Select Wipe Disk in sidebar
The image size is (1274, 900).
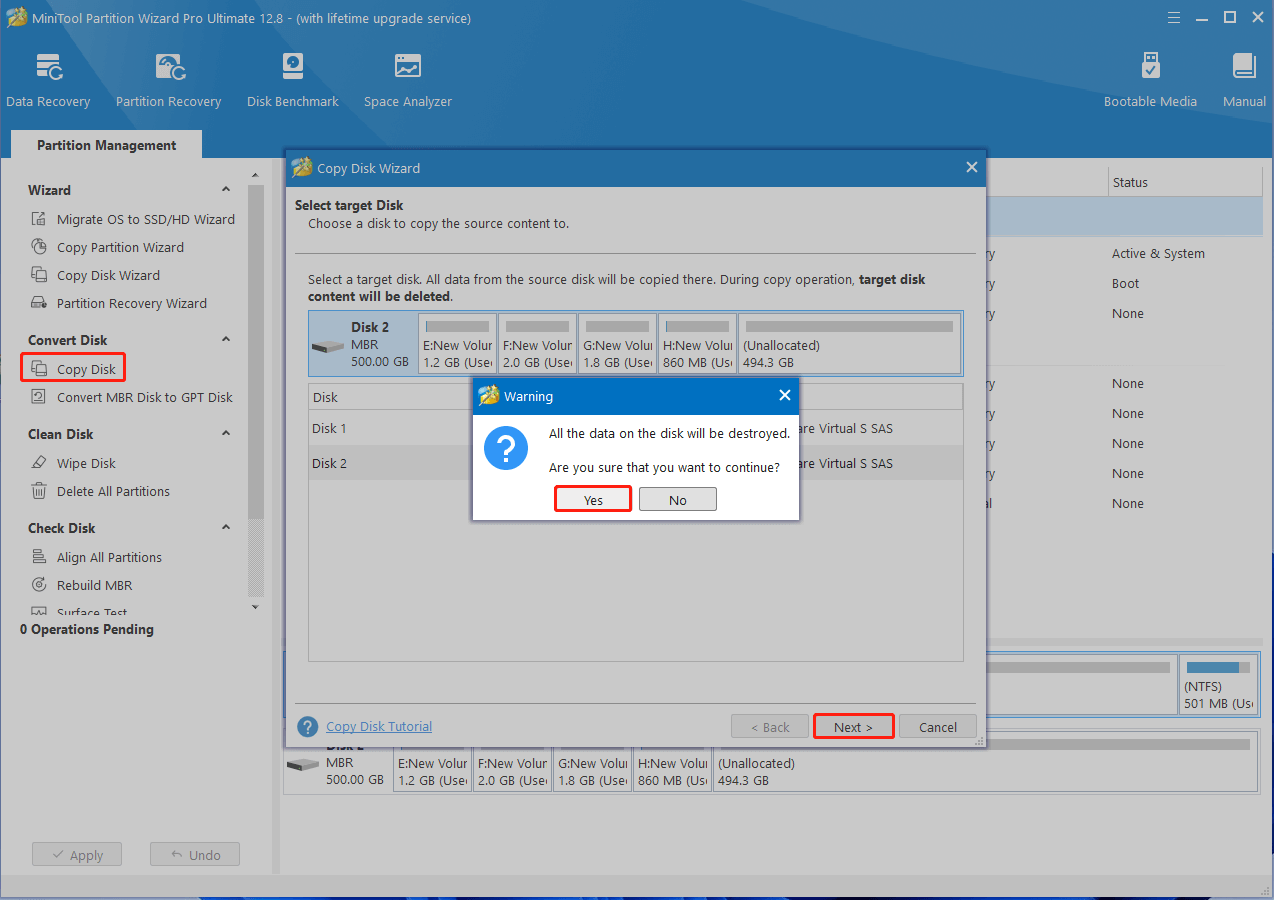(x=86, y=463)
